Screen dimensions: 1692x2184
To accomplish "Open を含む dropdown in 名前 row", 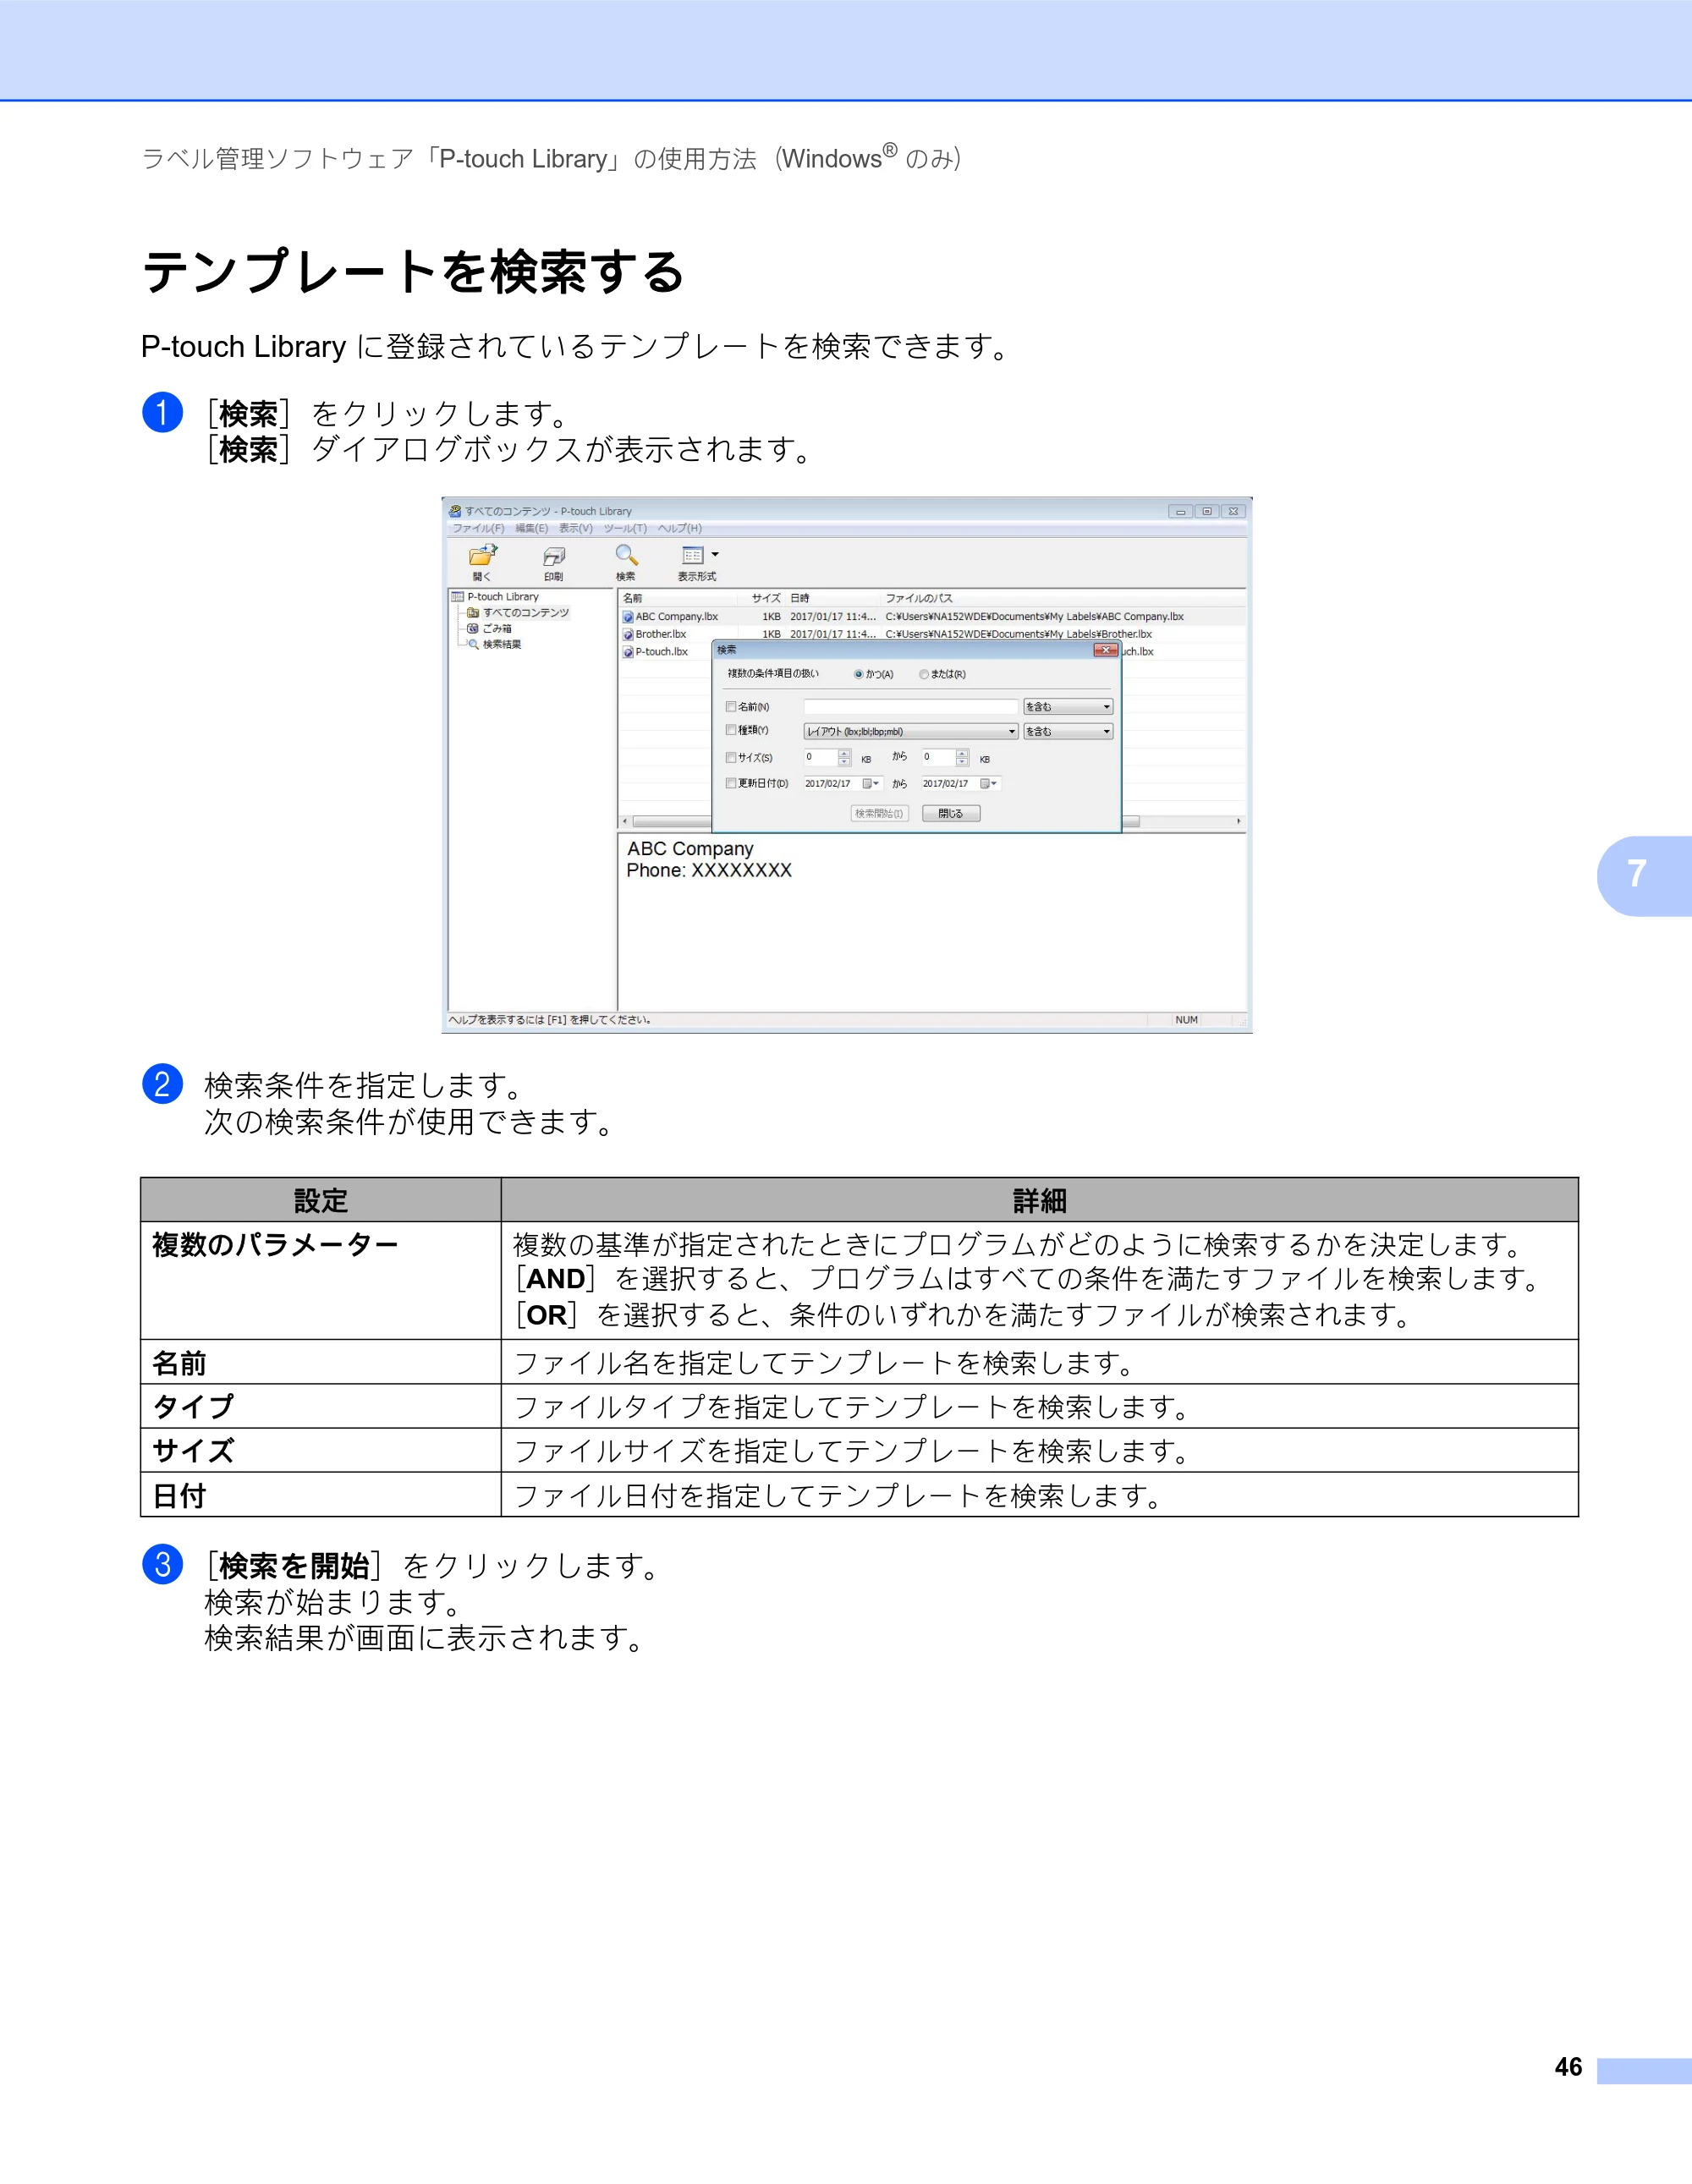I will coord(1068,707).
